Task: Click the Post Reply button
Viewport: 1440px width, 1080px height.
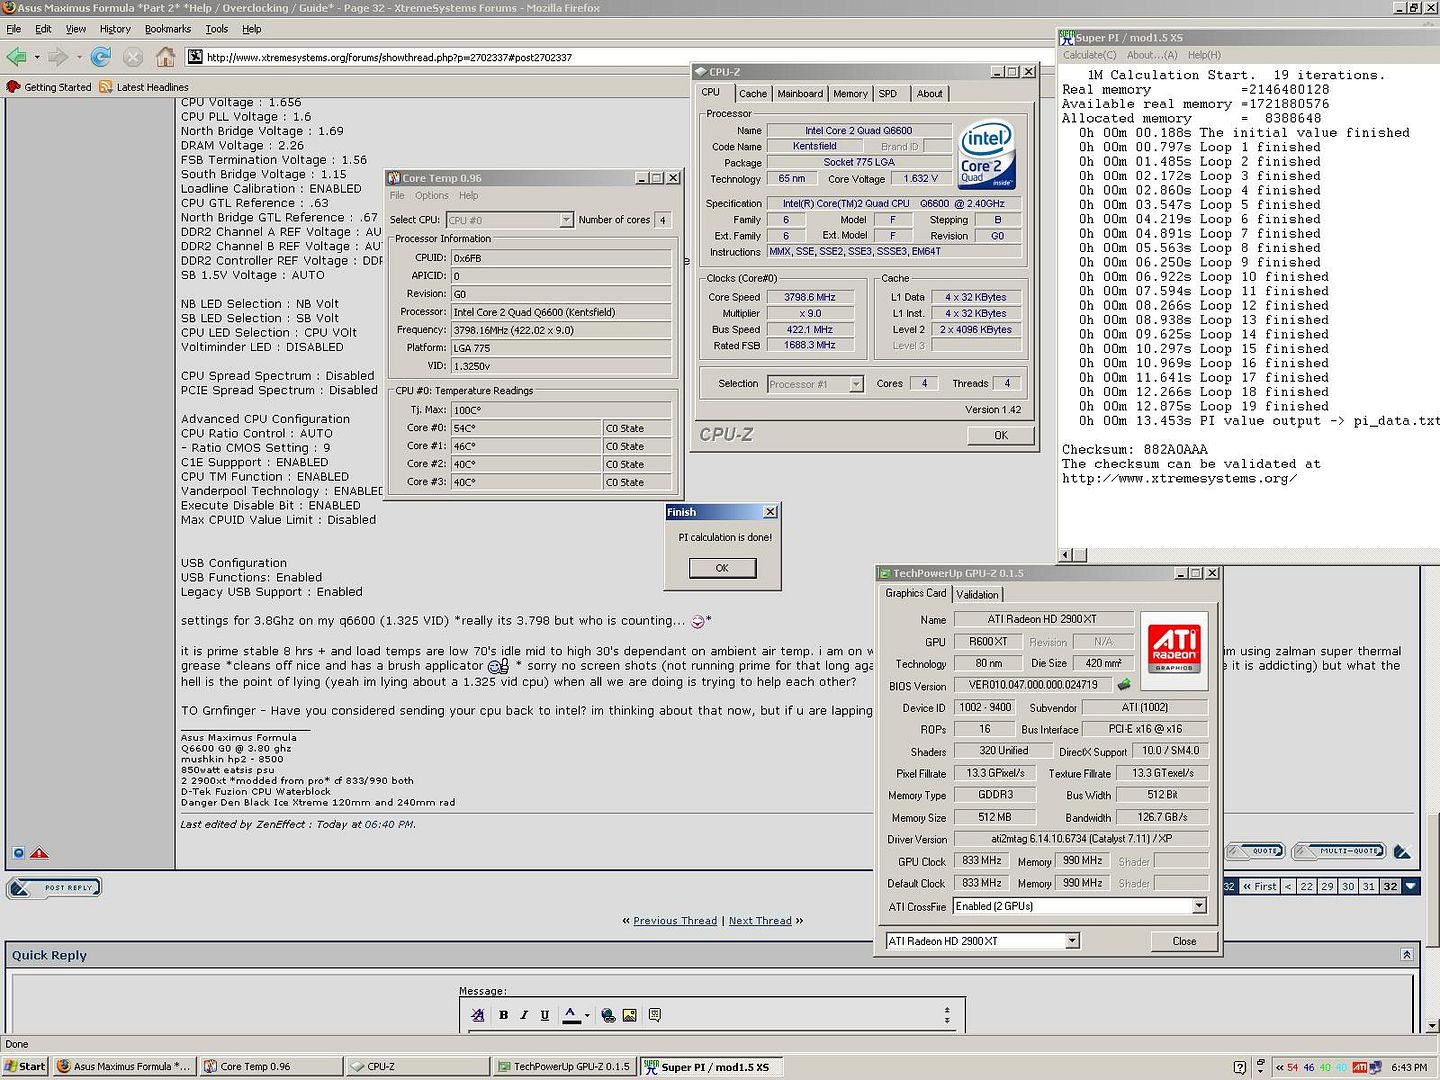Action: (x=55, y=887)
